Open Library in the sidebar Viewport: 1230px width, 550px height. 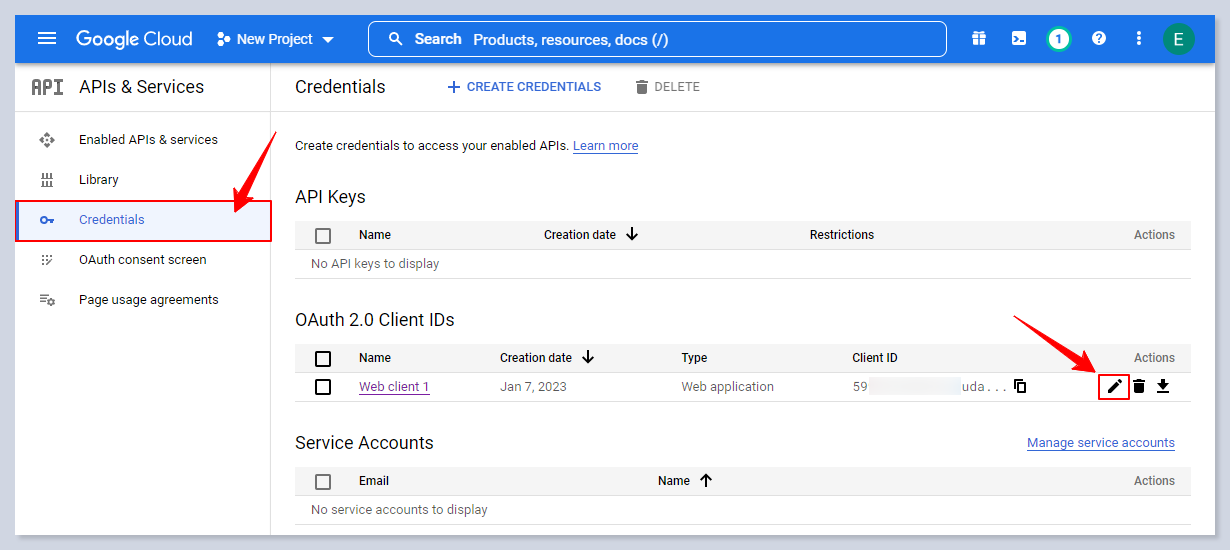(x=99, y=179)
